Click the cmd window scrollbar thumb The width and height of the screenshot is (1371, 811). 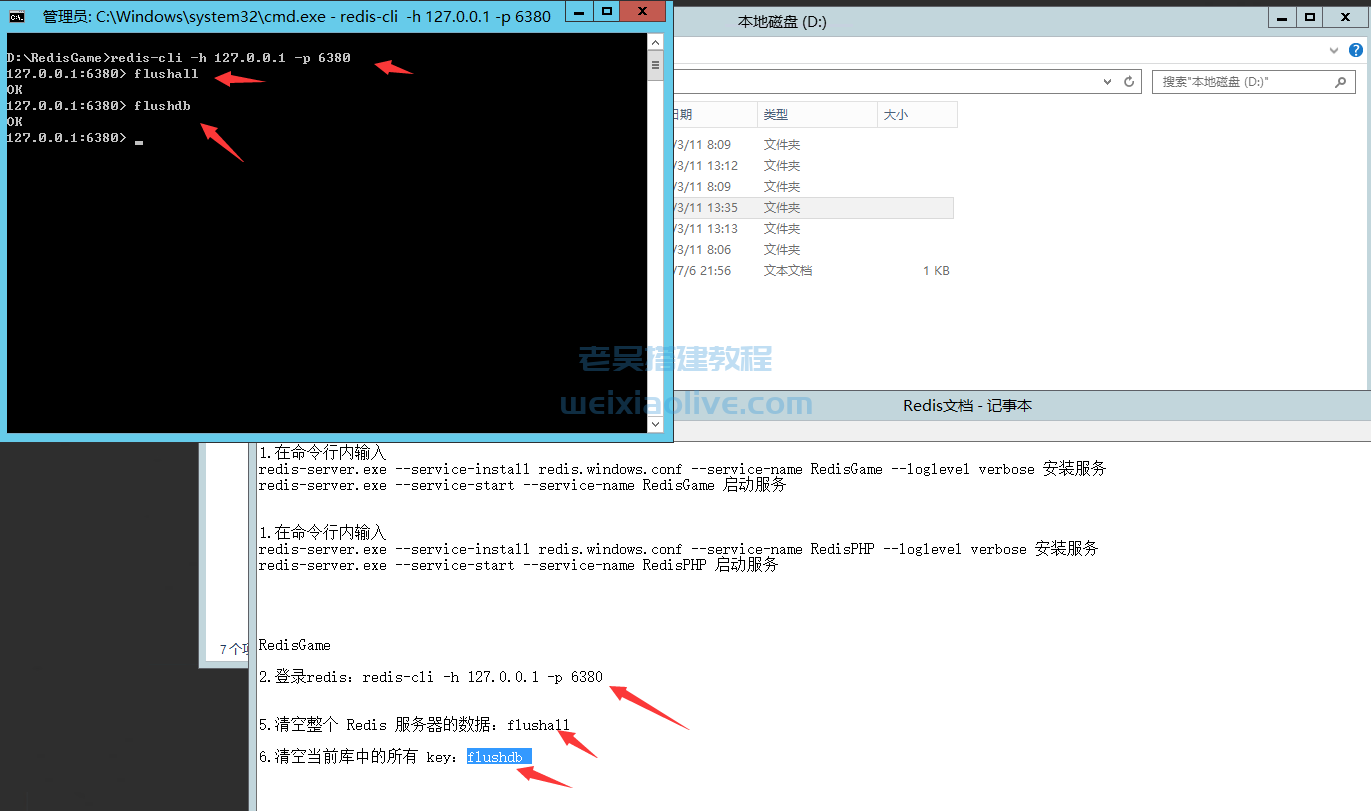655,65
